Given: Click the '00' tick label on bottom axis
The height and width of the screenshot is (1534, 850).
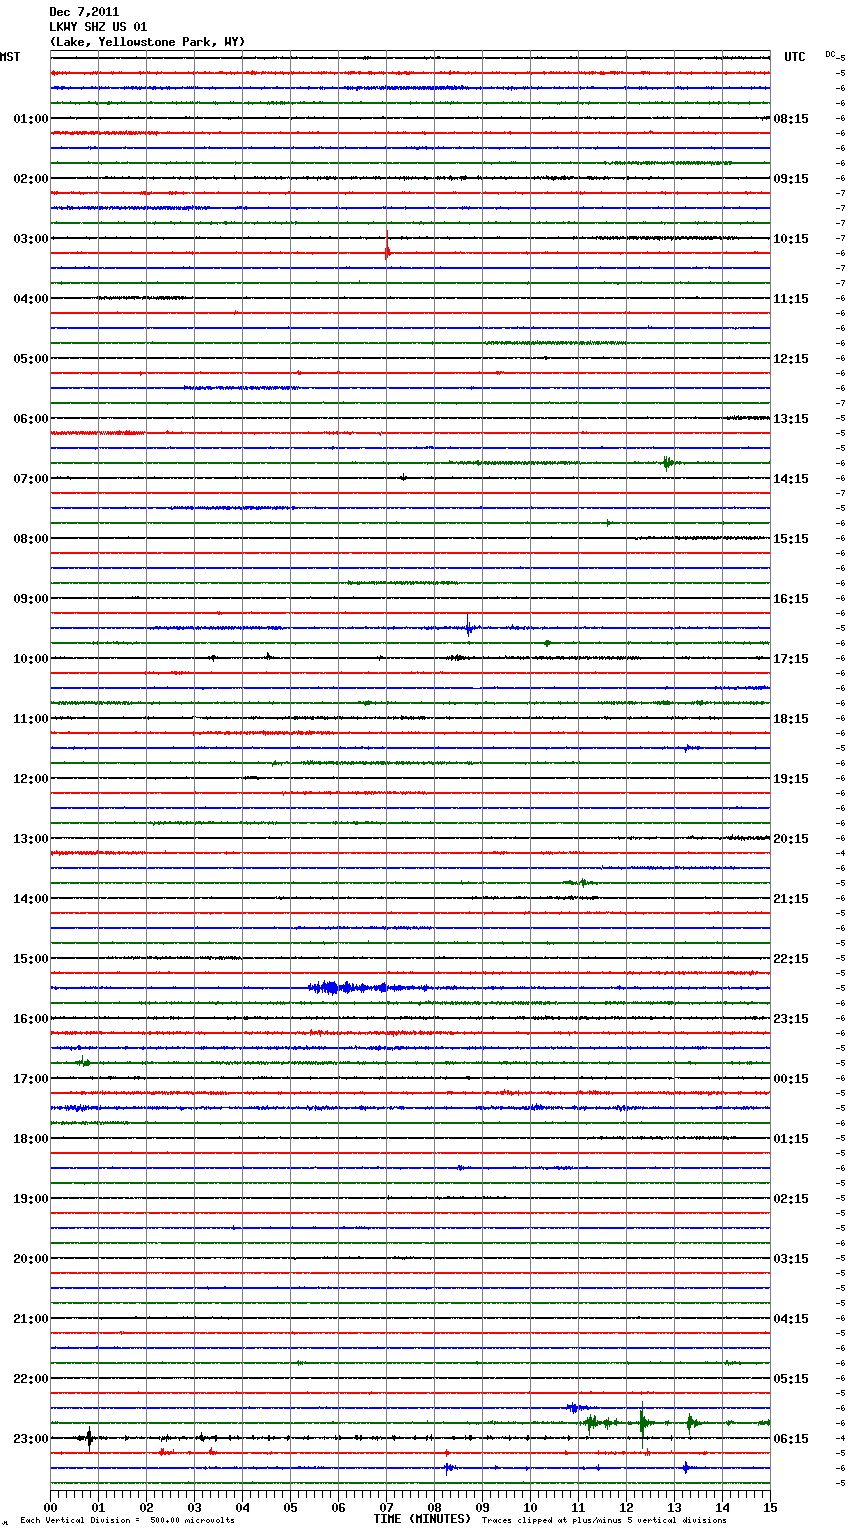Looking at the screenshot, I should [x=50, y=1508].
